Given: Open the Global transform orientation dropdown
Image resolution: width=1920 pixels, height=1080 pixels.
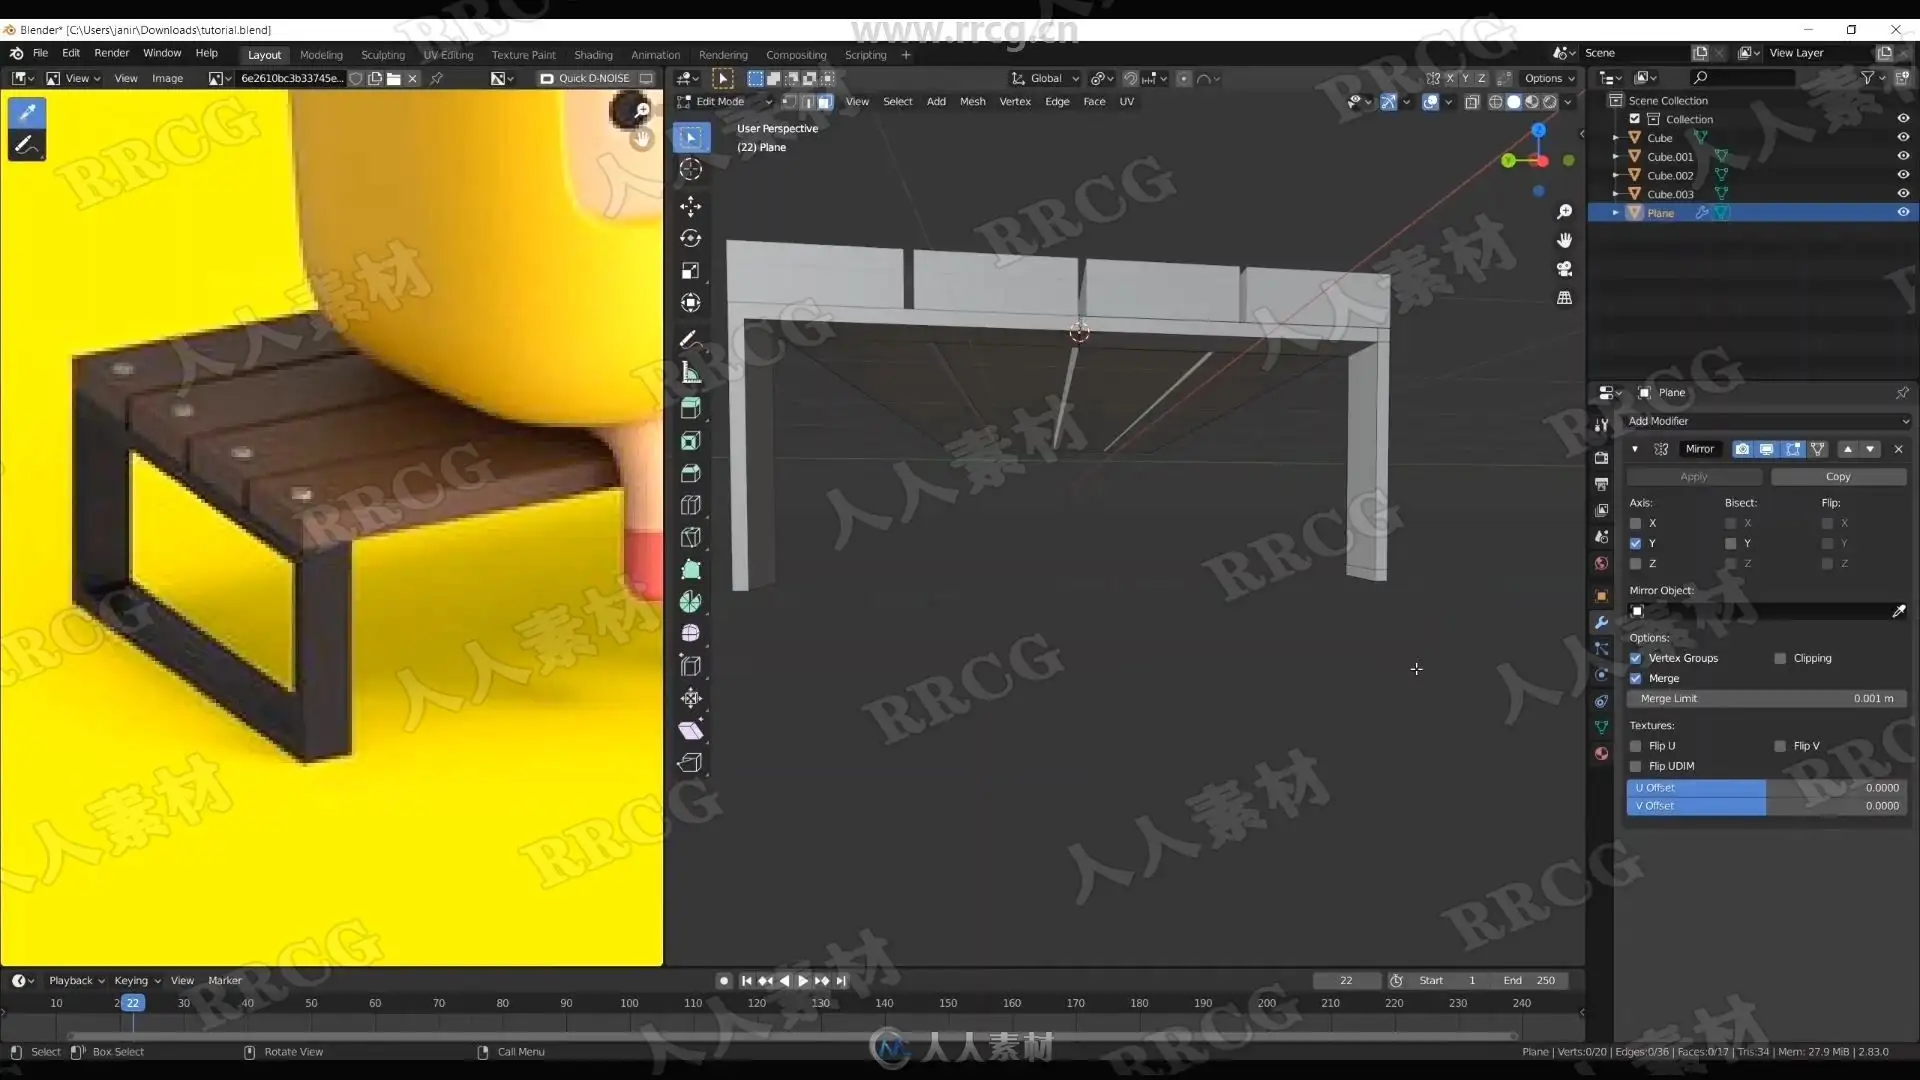Looking at the screenshot, I should coord(1046,78).
